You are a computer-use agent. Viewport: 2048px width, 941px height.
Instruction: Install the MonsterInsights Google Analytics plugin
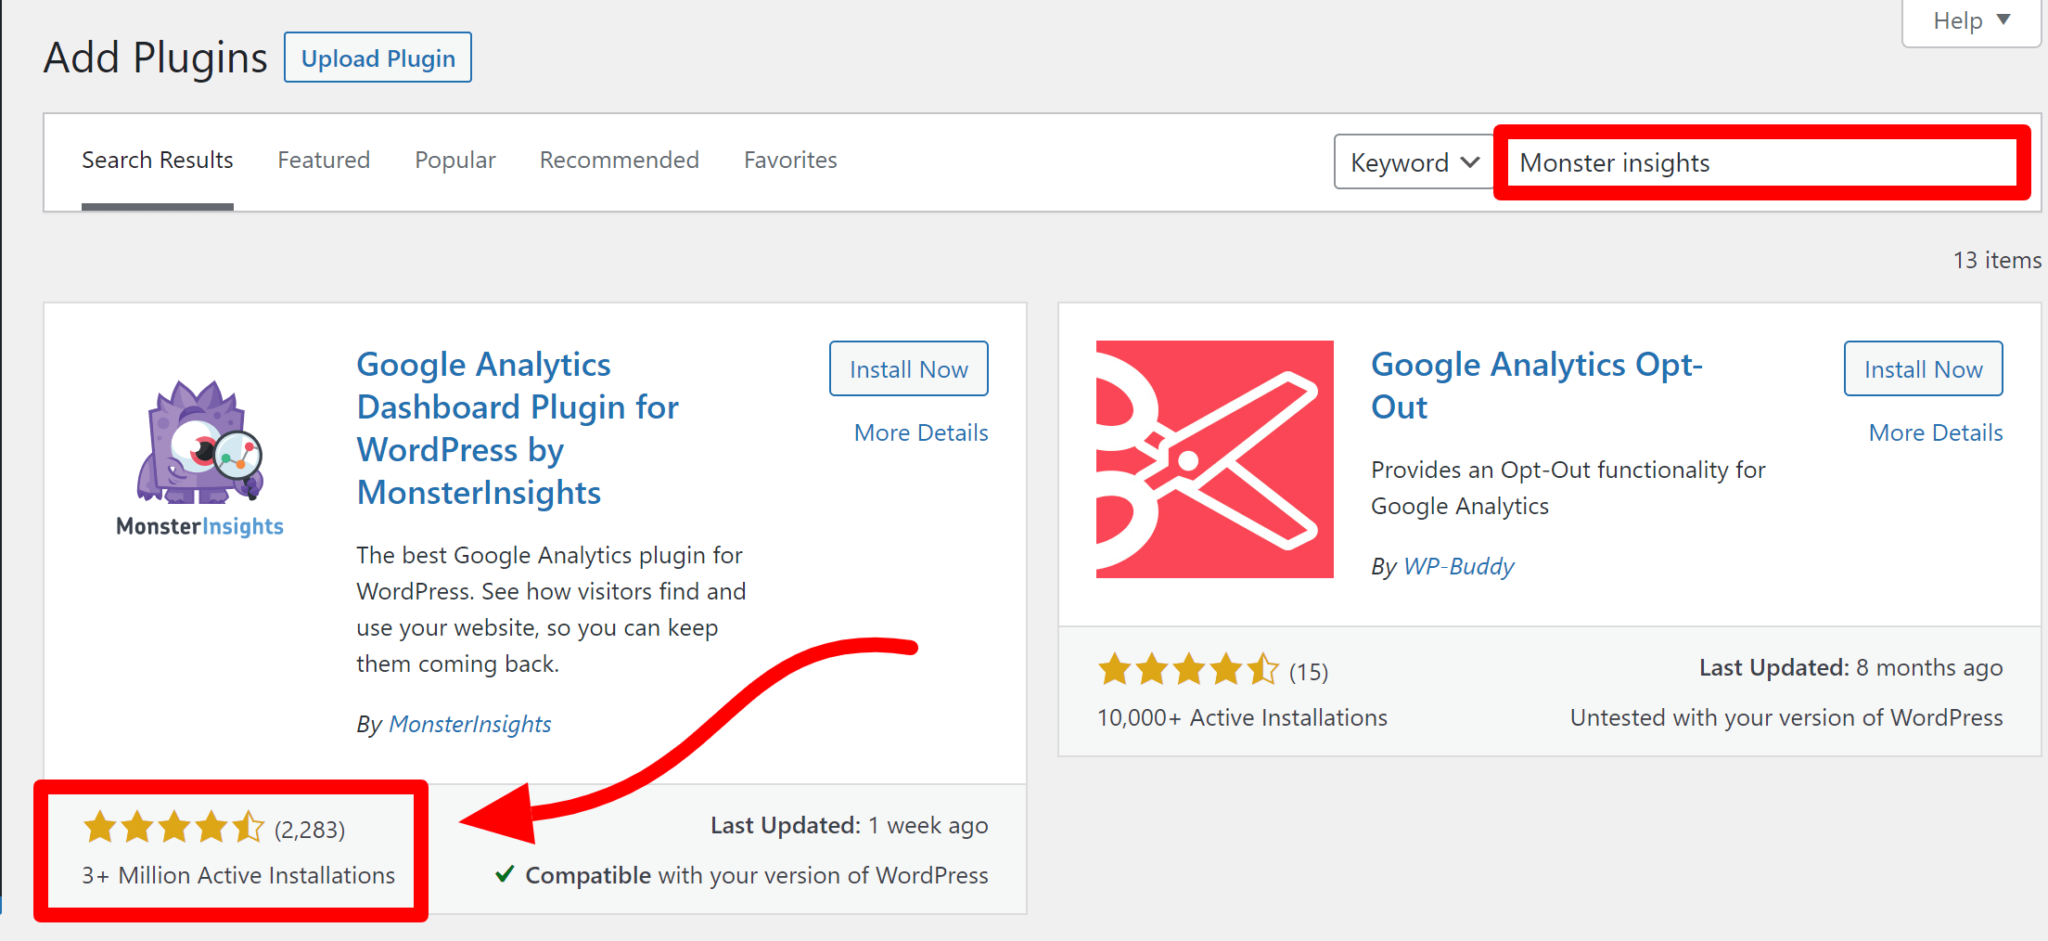908,369
